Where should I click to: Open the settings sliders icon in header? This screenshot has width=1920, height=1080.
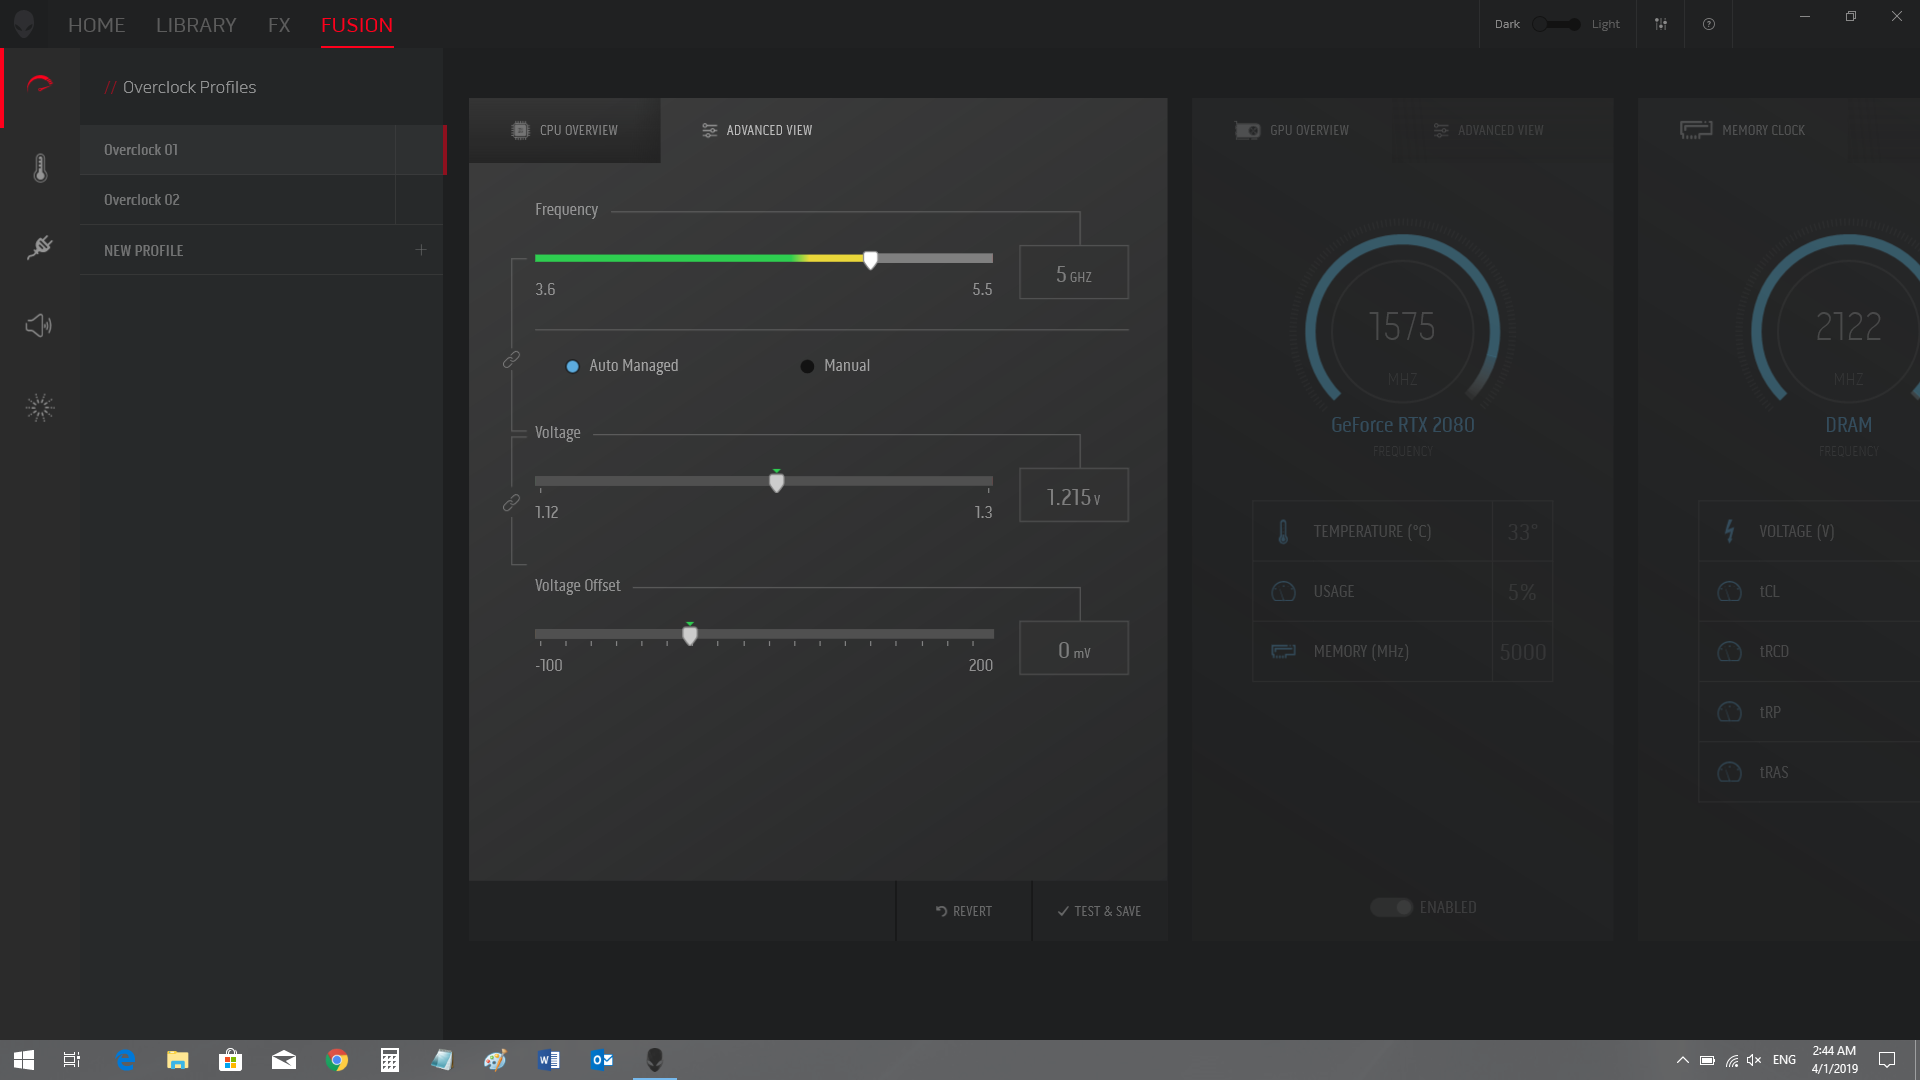(x=1661, y=24)
